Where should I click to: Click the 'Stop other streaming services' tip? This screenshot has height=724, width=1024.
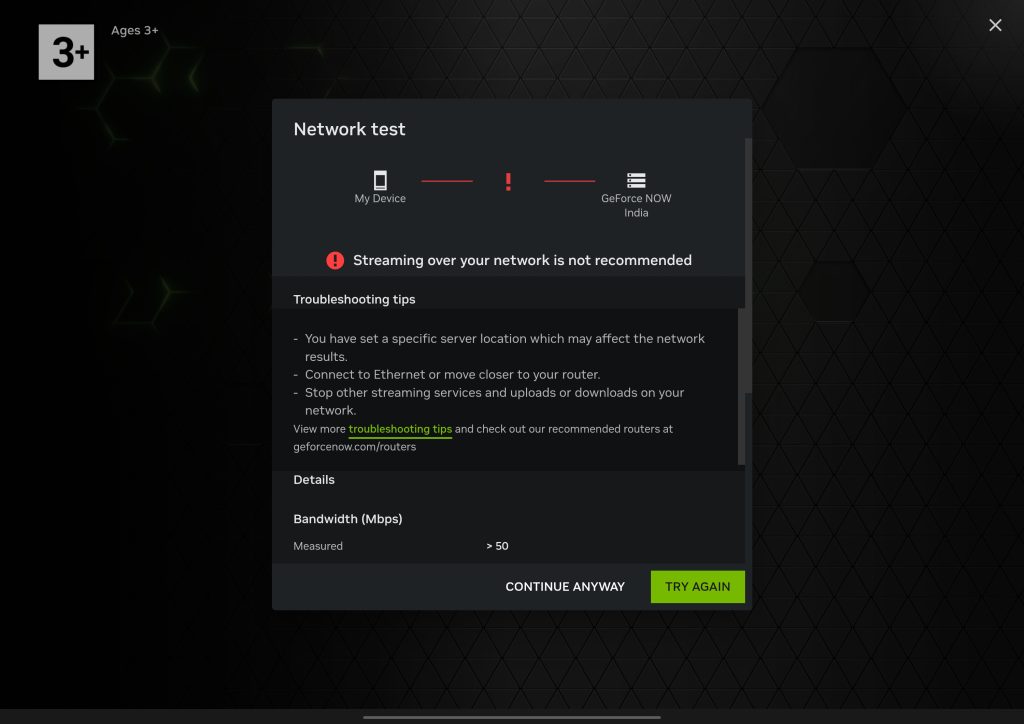[x=494, y=401]
